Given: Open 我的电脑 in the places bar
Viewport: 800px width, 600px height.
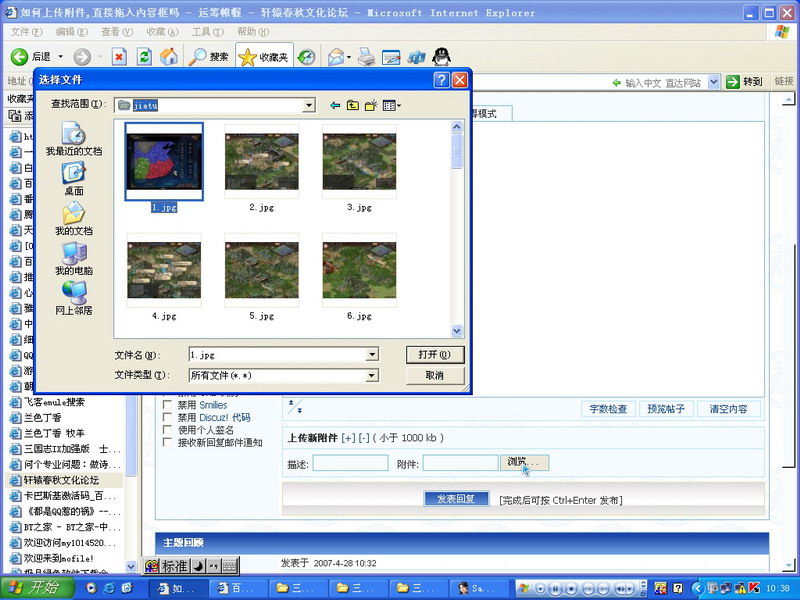Looking at the screenshot, I should tap(73, 258).
